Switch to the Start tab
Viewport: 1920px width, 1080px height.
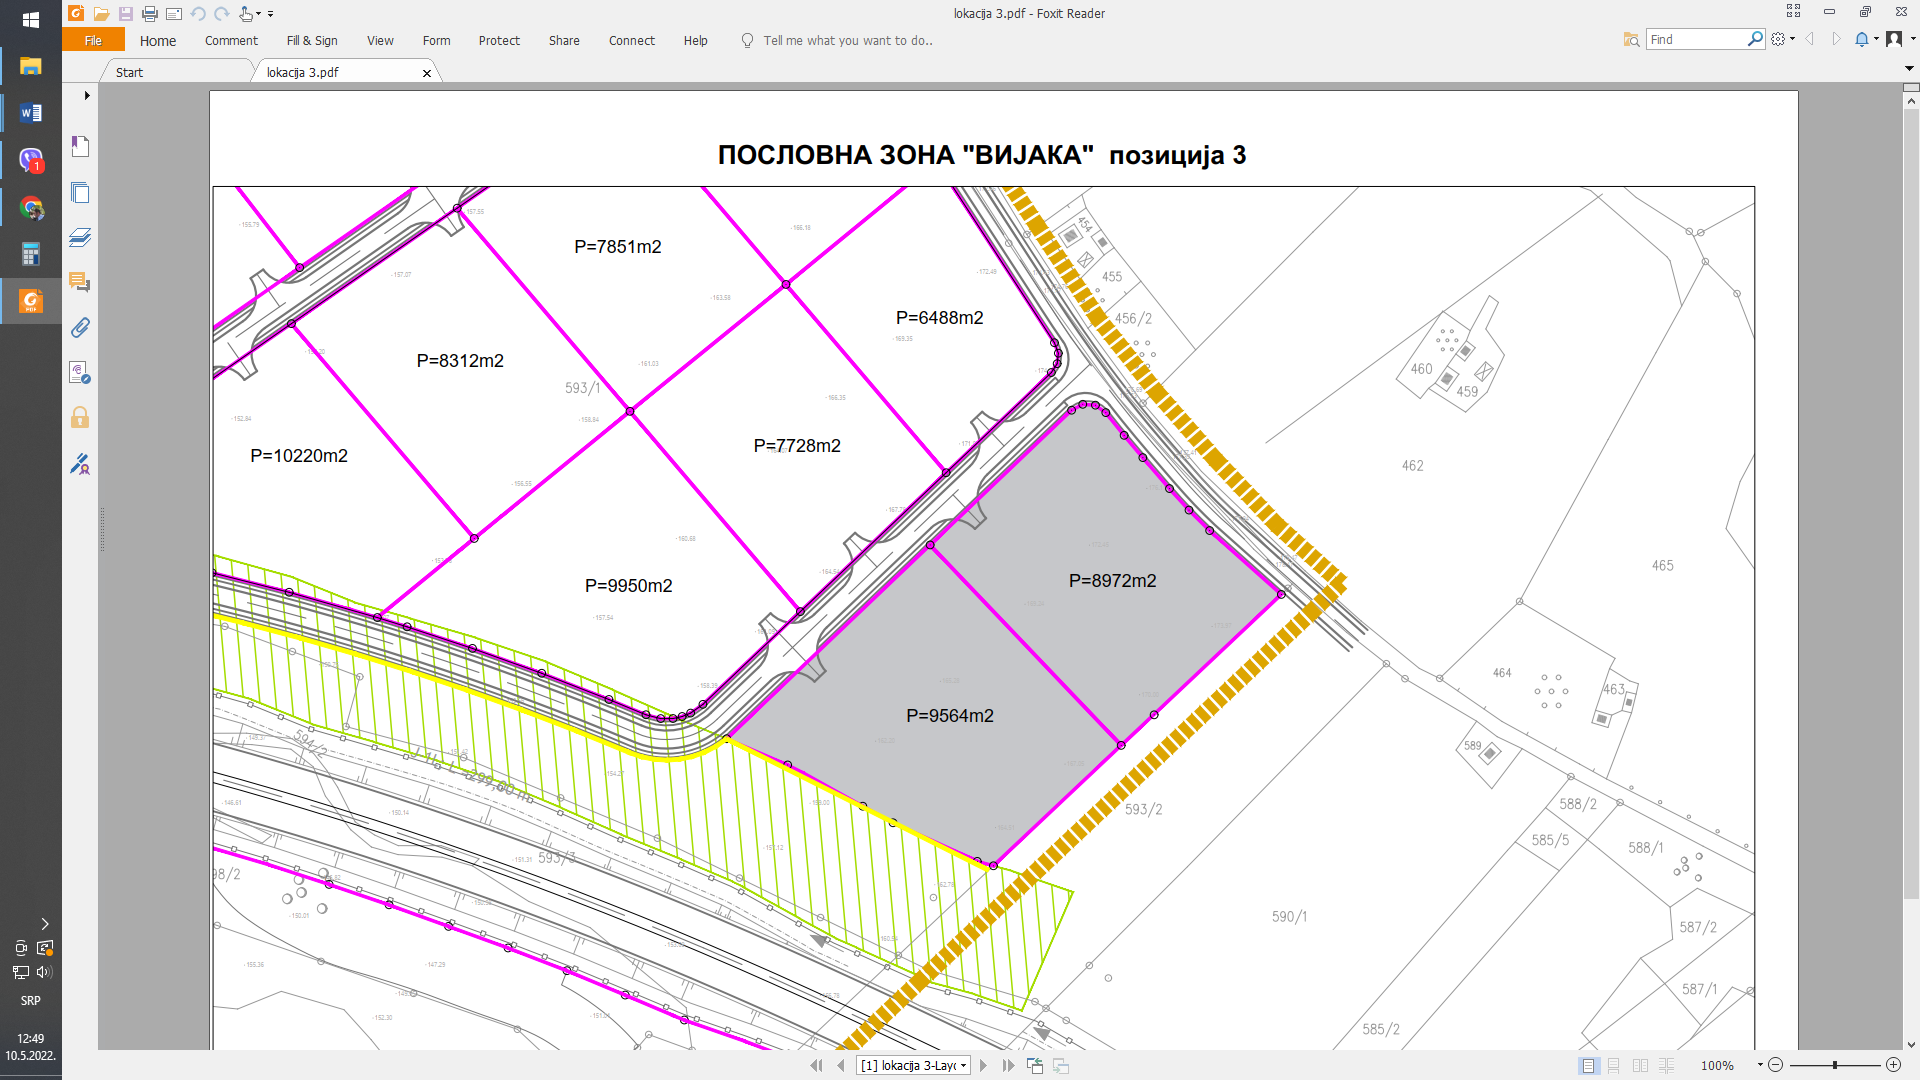tap(129, 73)
